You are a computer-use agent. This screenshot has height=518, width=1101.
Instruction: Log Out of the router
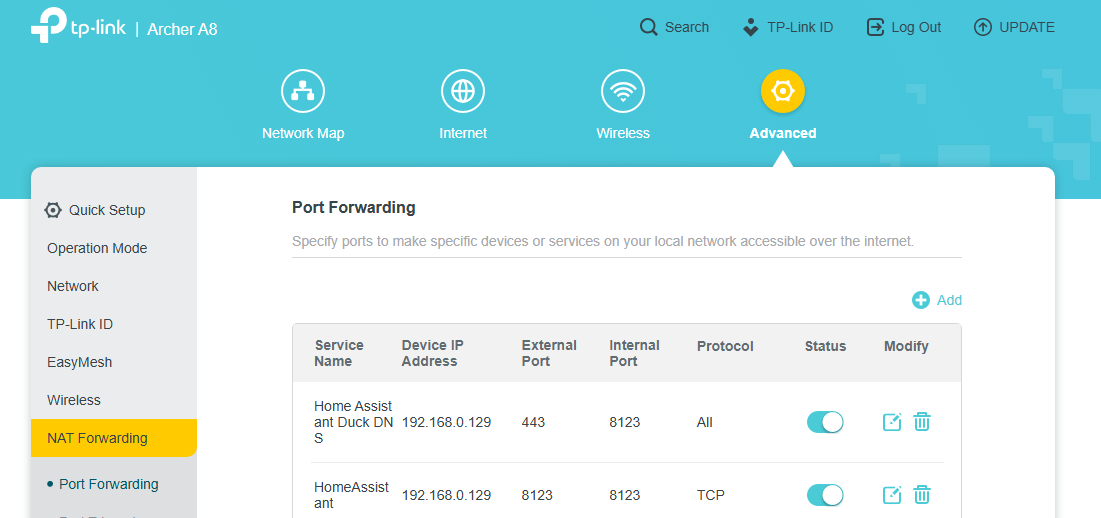[904, 27]
